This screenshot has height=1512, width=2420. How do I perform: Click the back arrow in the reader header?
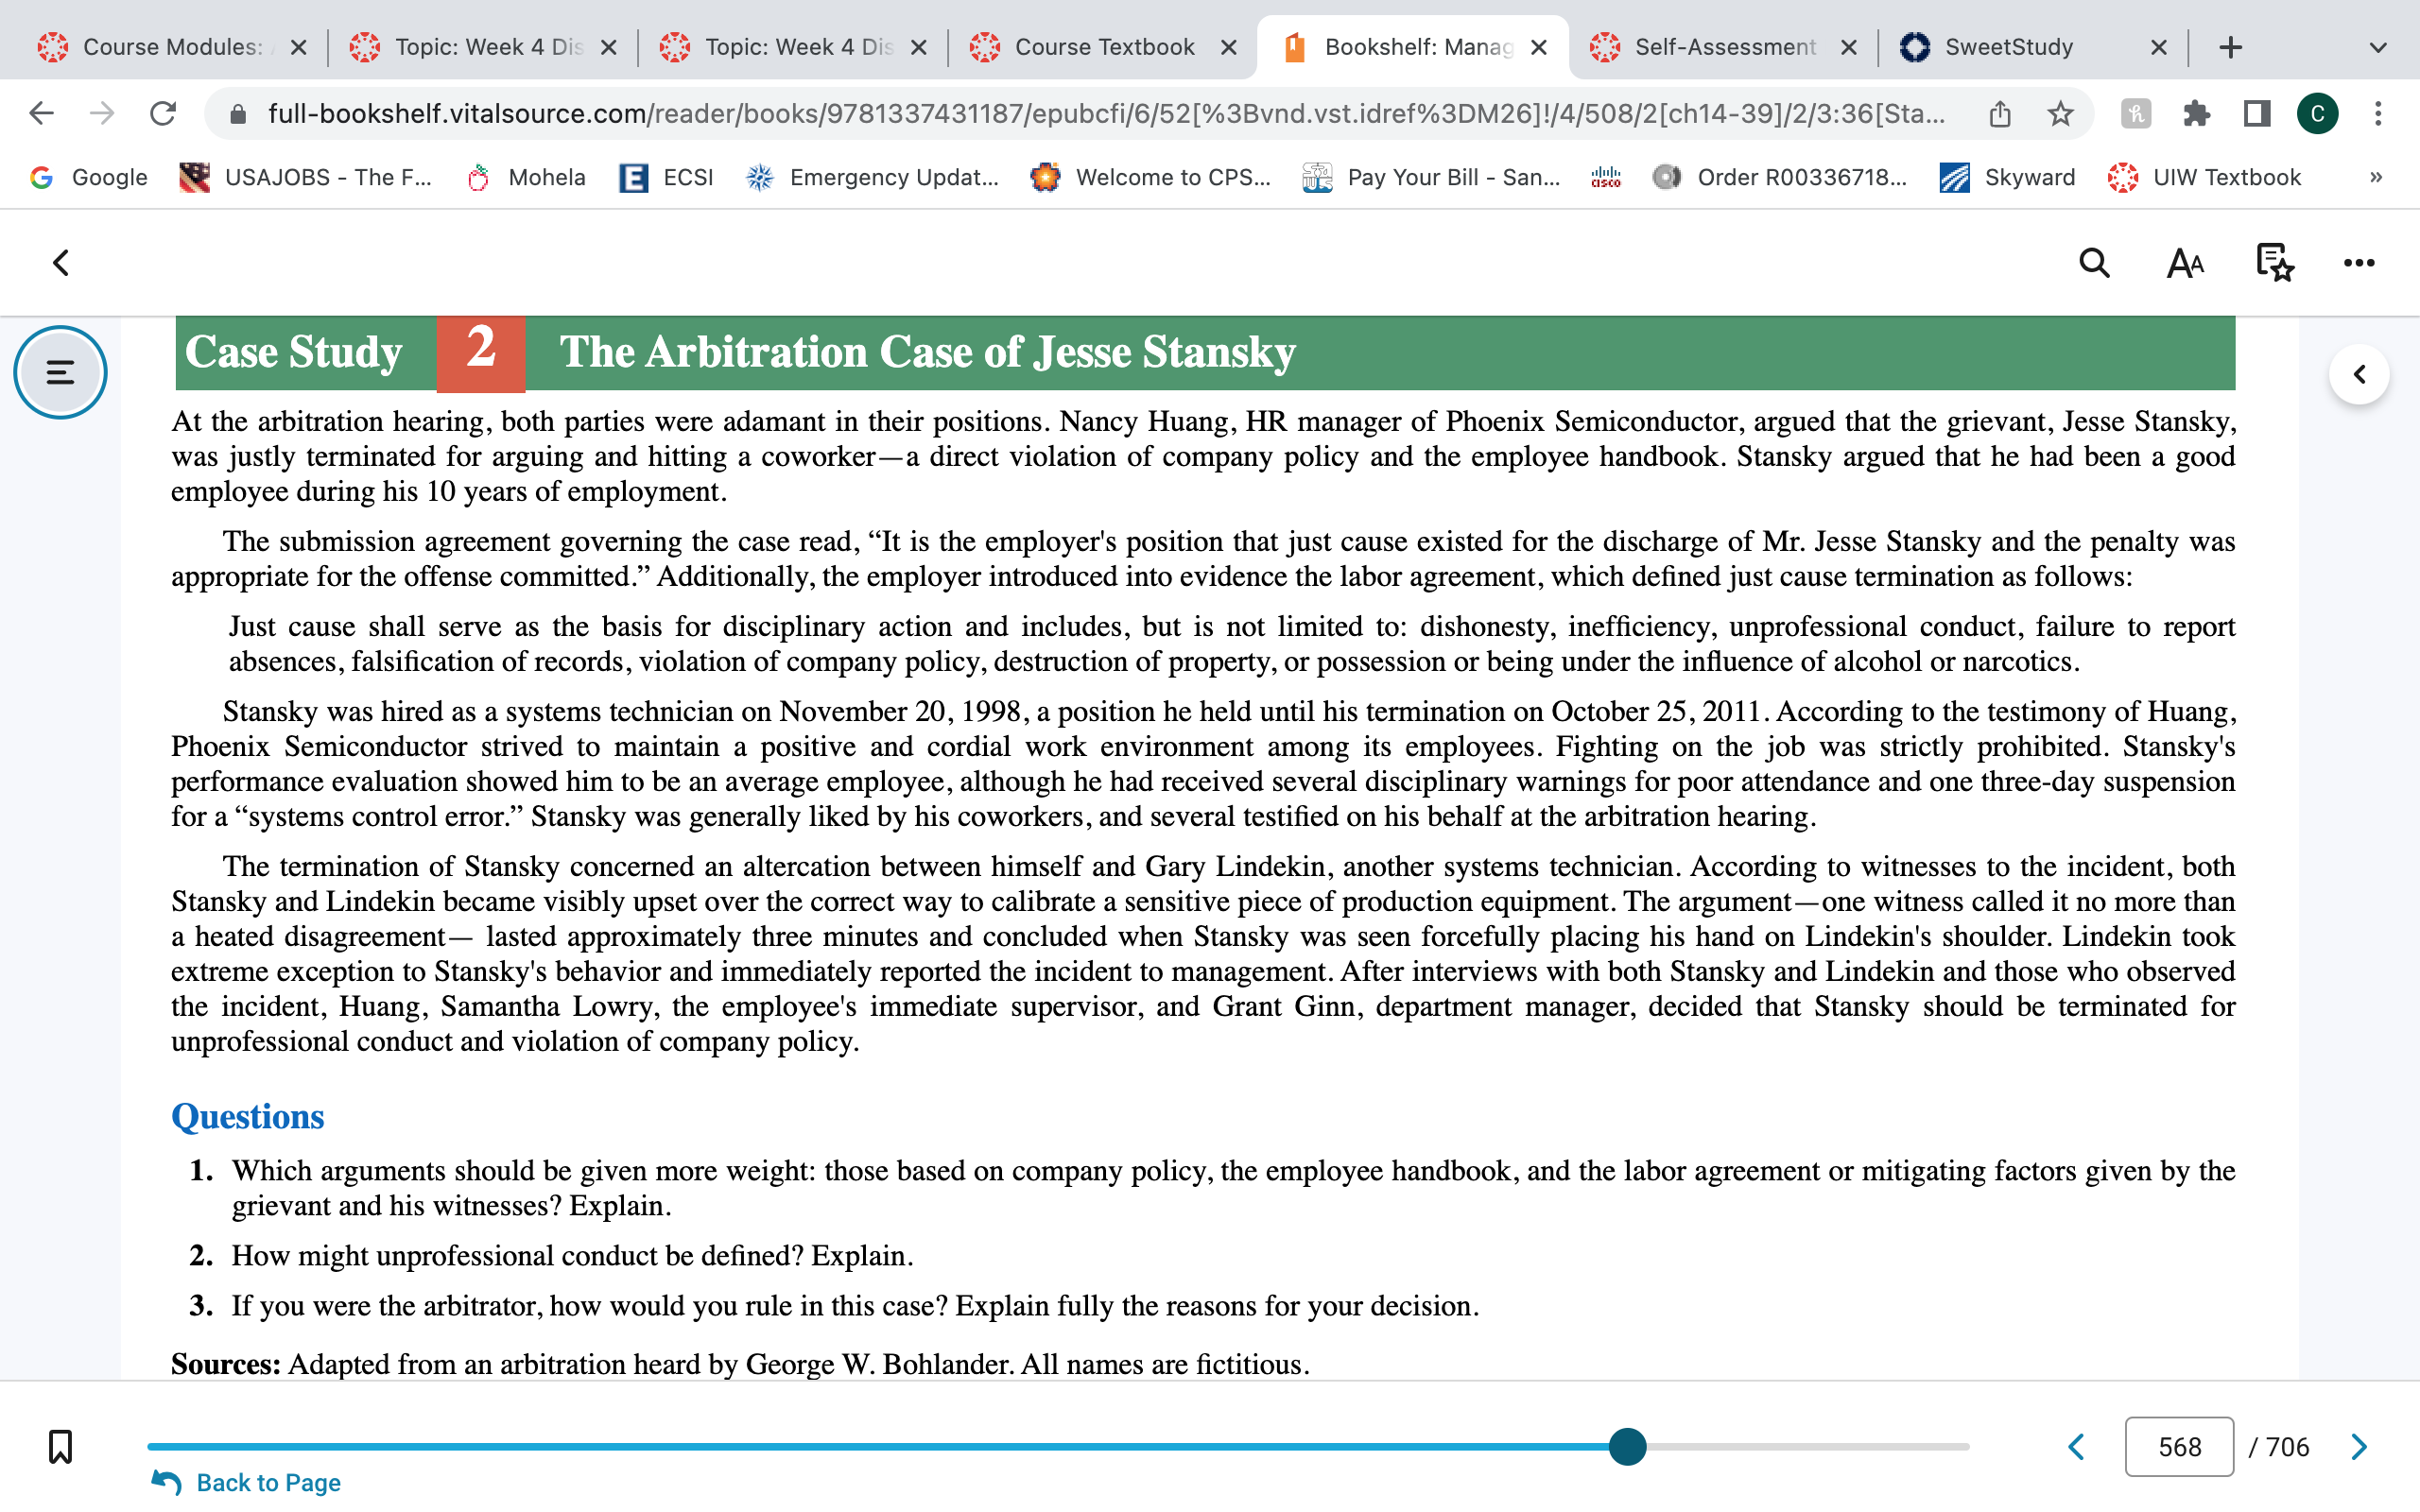pyautogui.click(x=61, y=263)
